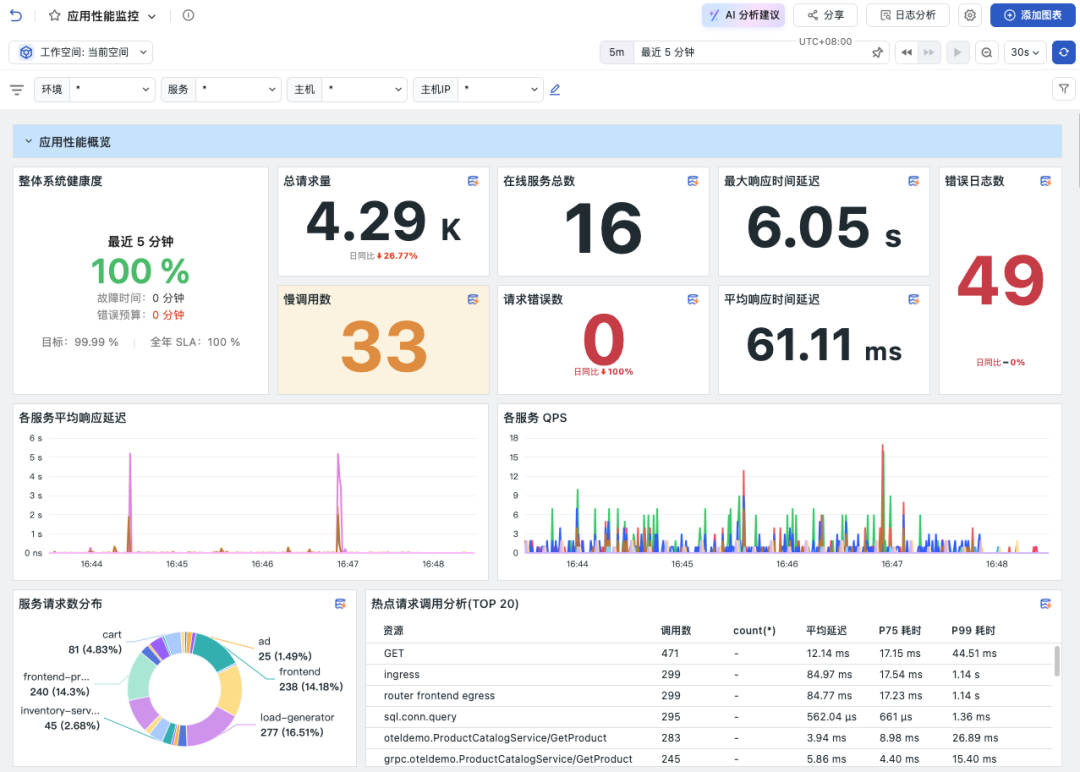Screen dimensions: 1080x772
Task: Click the play button in time controls
Action: [957, 52]
